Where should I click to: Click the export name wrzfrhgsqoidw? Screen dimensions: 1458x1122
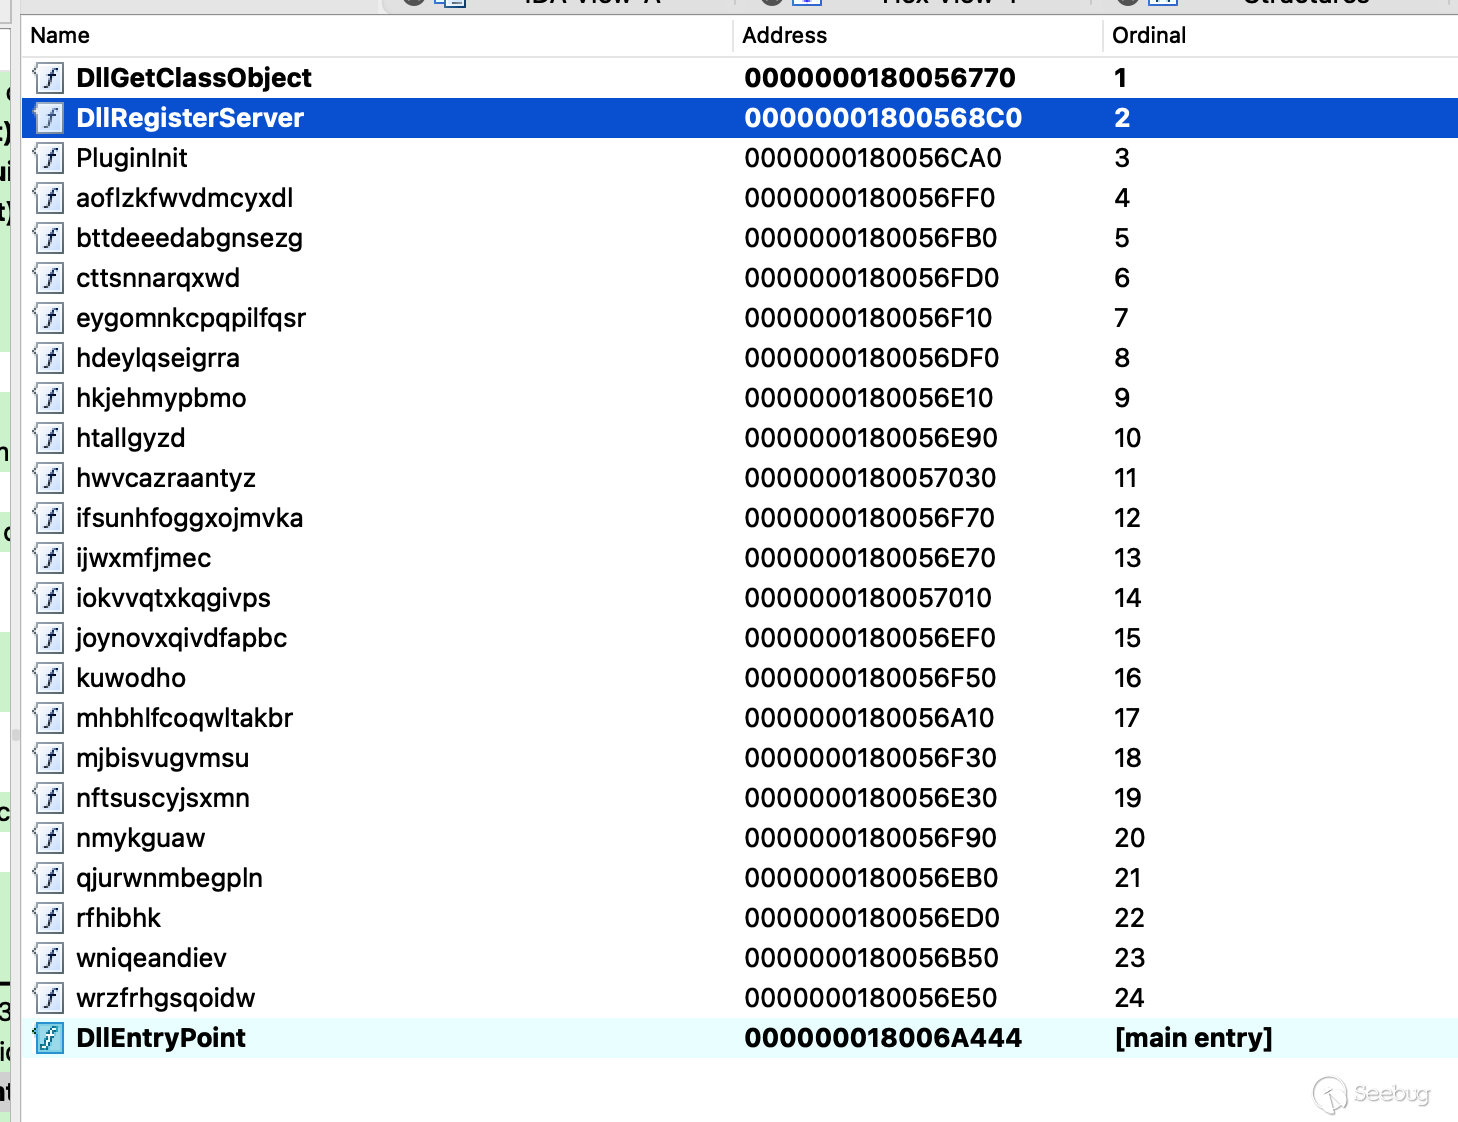click(166, 997)
